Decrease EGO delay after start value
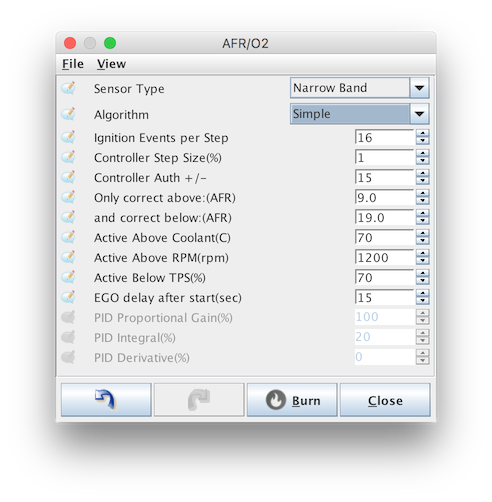Image resolution: width=492 pixels, height=502 pixels. tap(422, 301)
